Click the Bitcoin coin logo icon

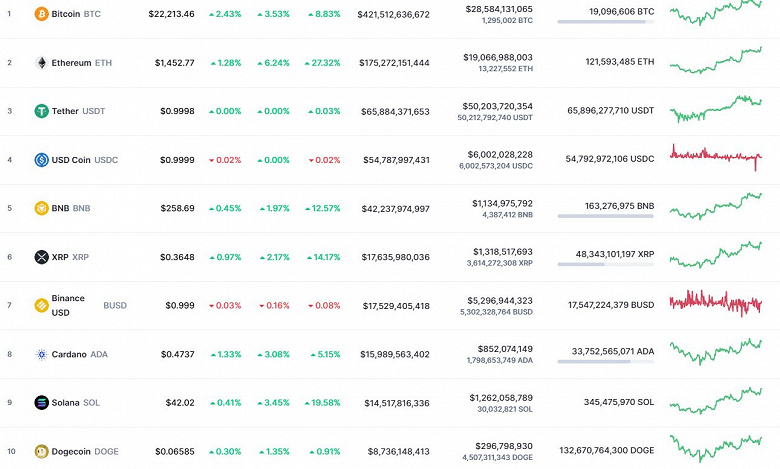(x=41, y=14)
